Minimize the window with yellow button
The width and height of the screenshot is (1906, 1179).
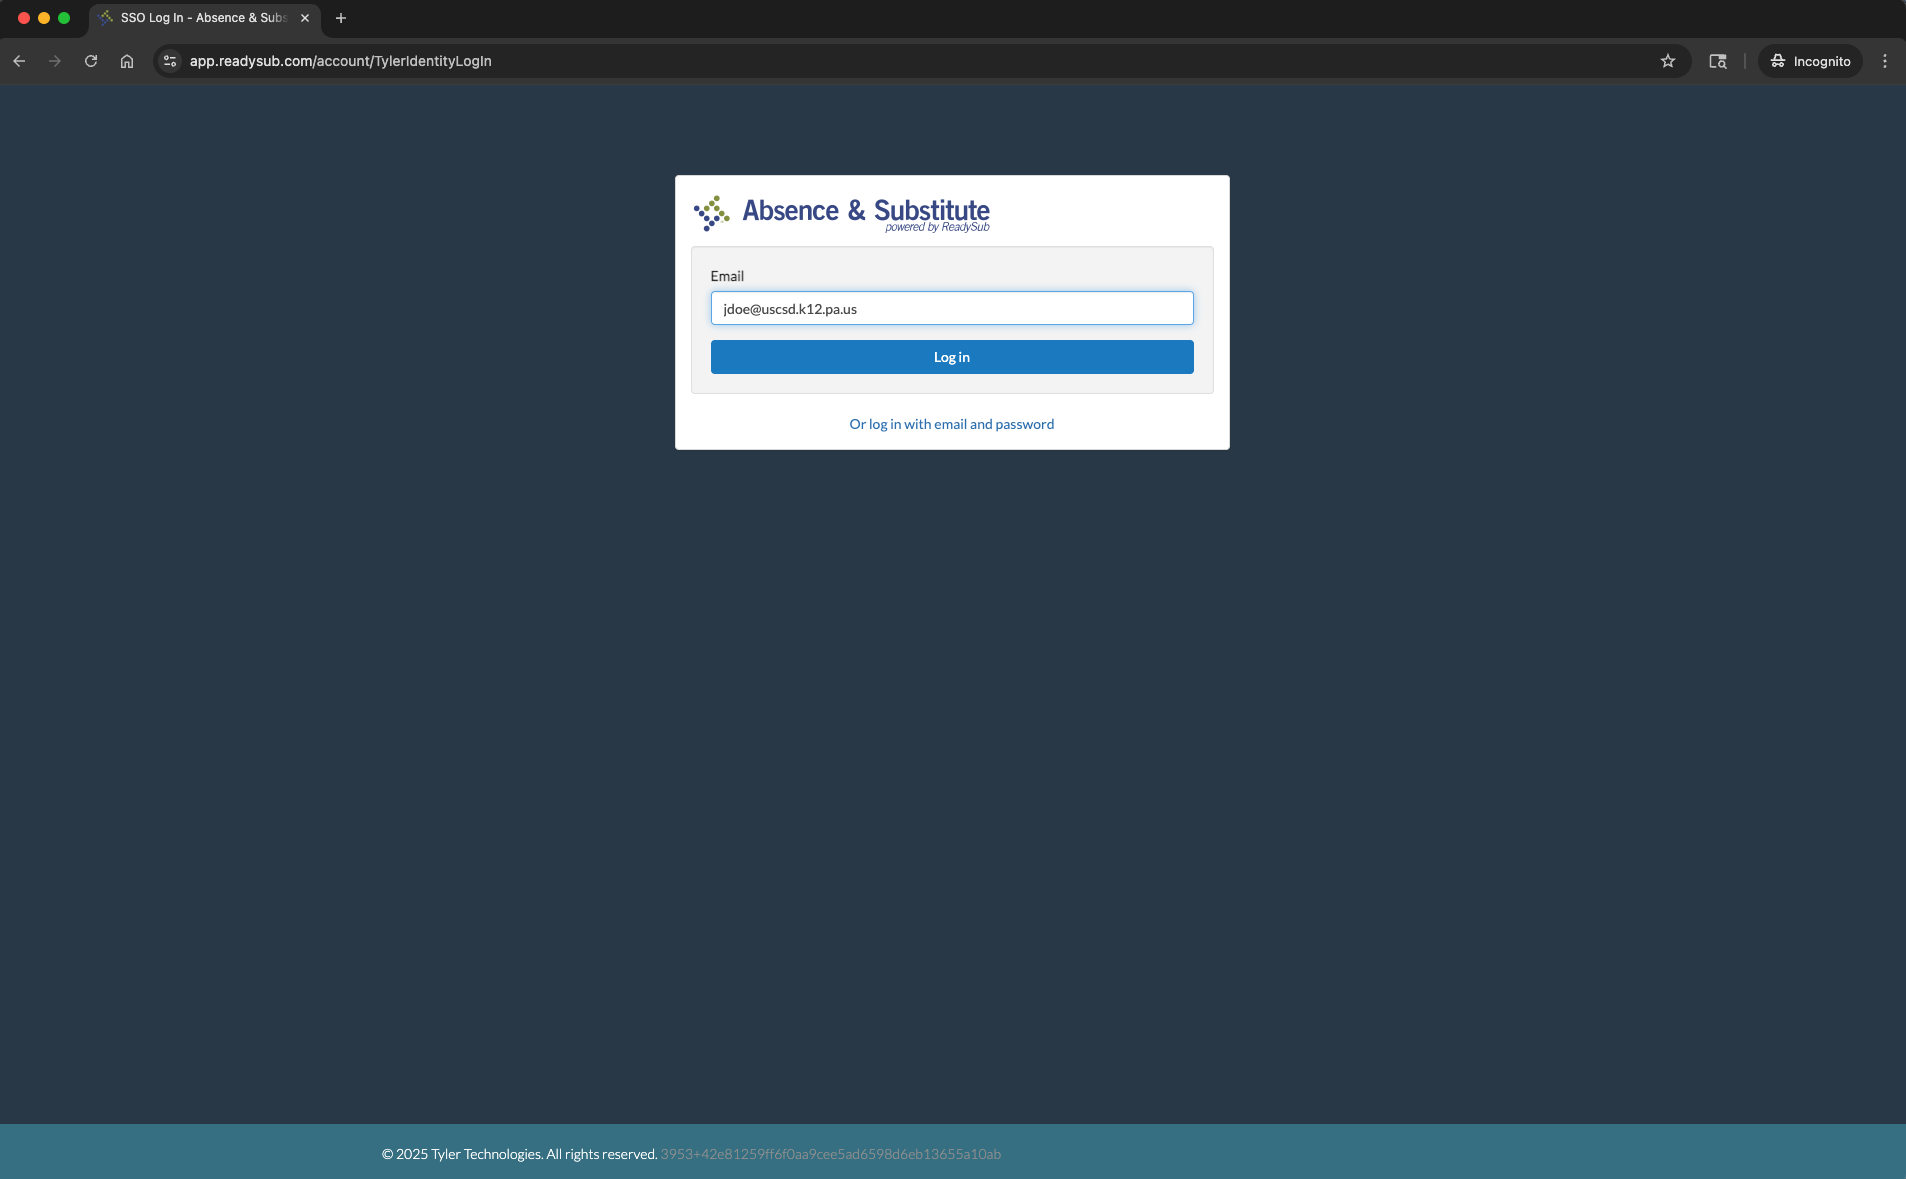pyautogui.click(x=44, y=18)
